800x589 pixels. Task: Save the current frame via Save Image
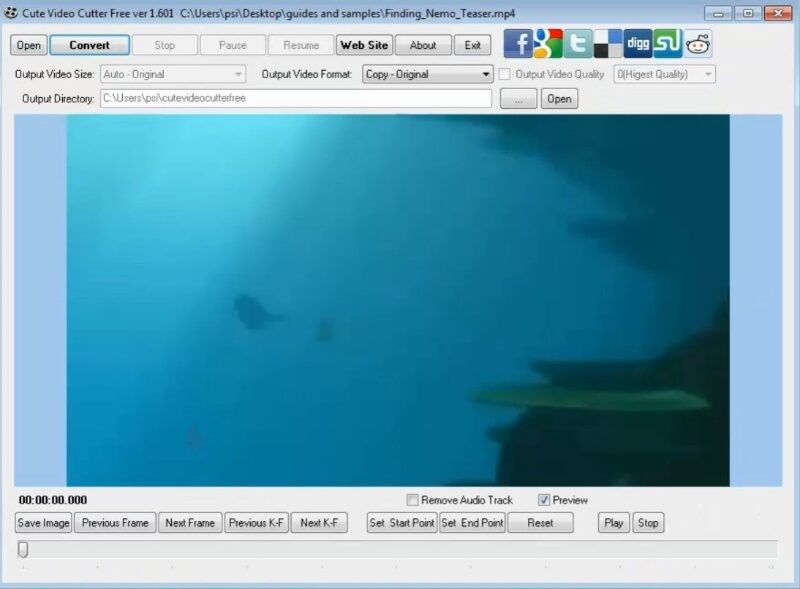[43, 523]
